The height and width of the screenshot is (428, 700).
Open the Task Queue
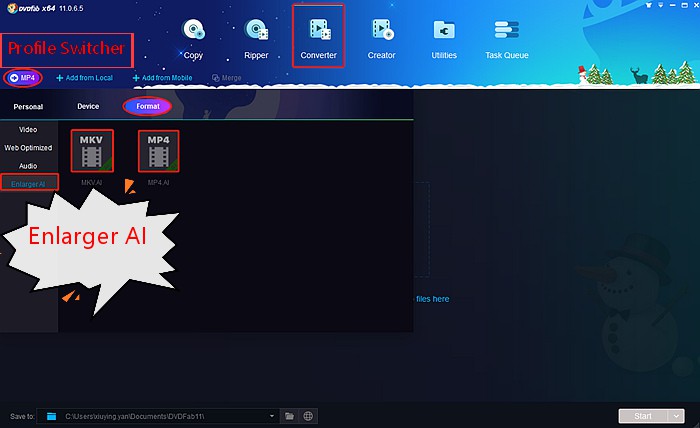pos(507,40)
